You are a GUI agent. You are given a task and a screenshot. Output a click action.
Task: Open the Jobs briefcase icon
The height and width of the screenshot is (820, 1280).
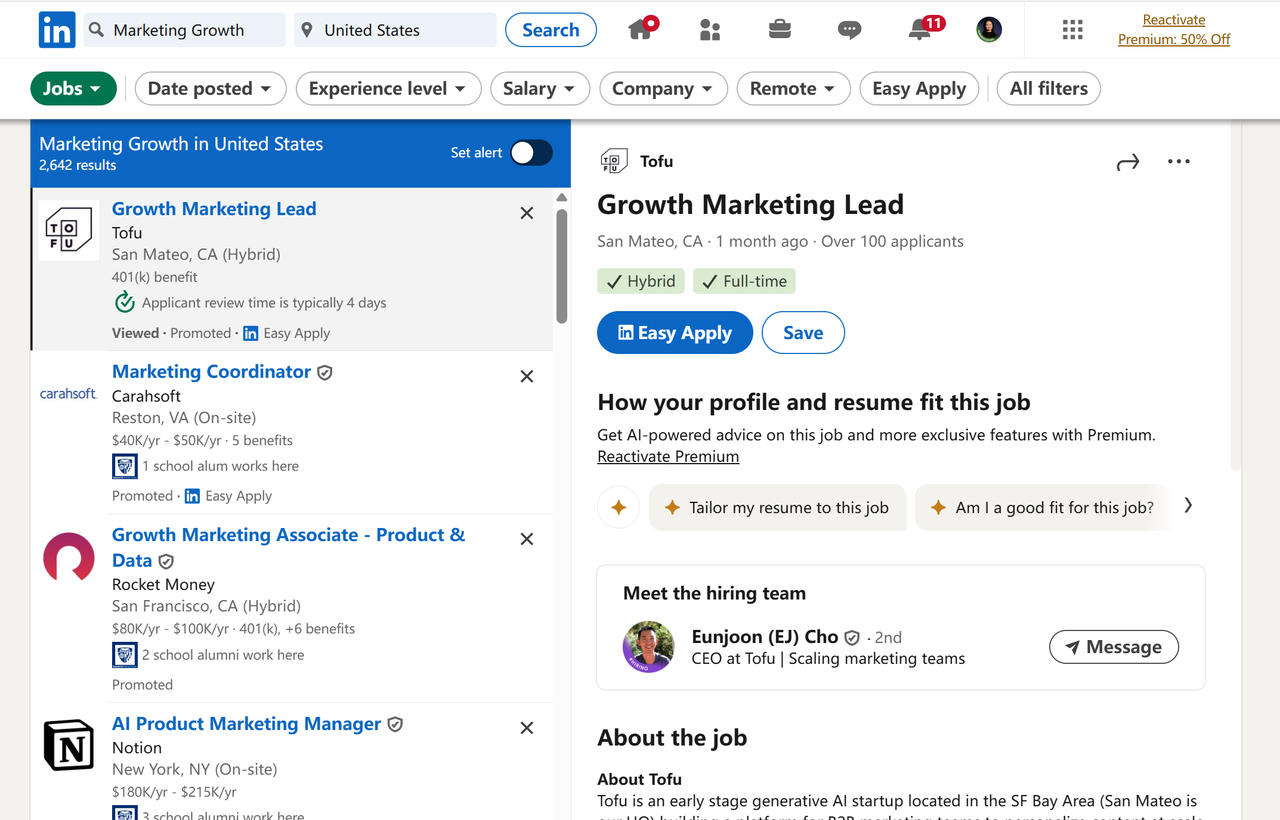pyautogui.click(x=780, y=30)
